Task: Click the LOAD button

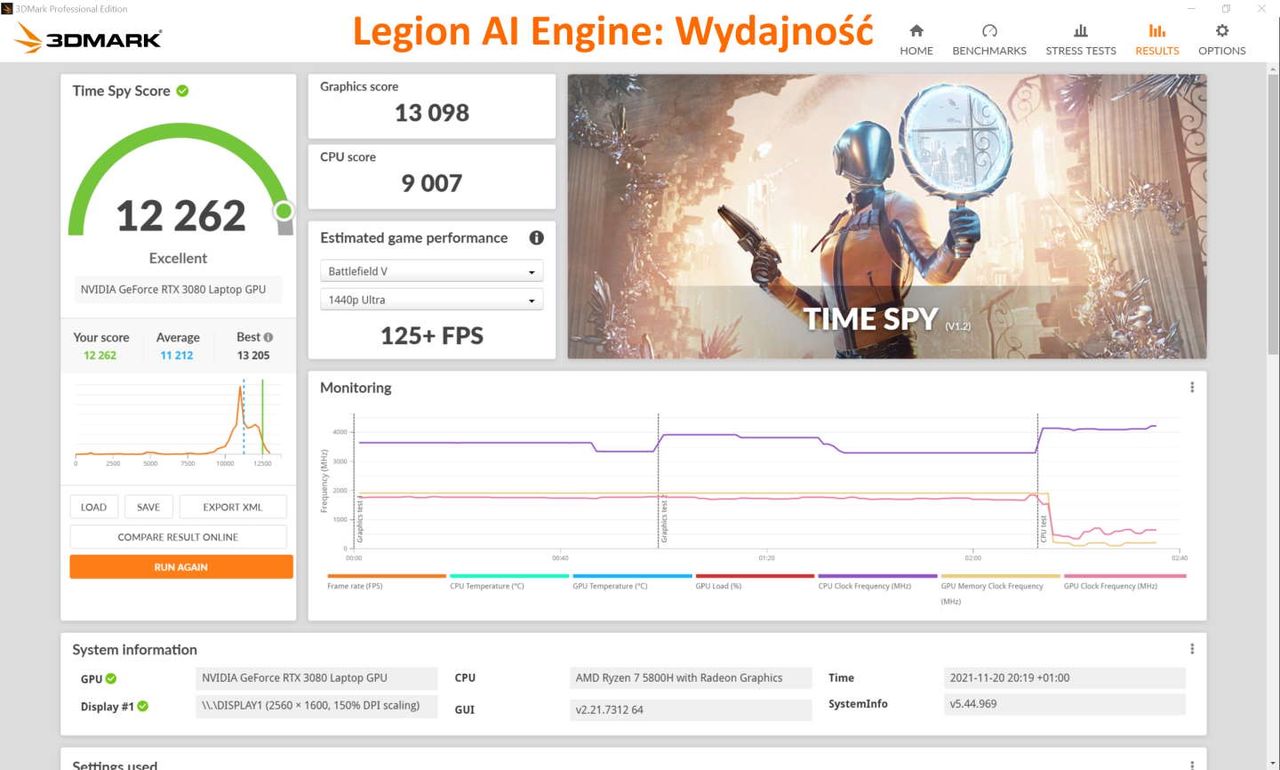Action: 94,507
